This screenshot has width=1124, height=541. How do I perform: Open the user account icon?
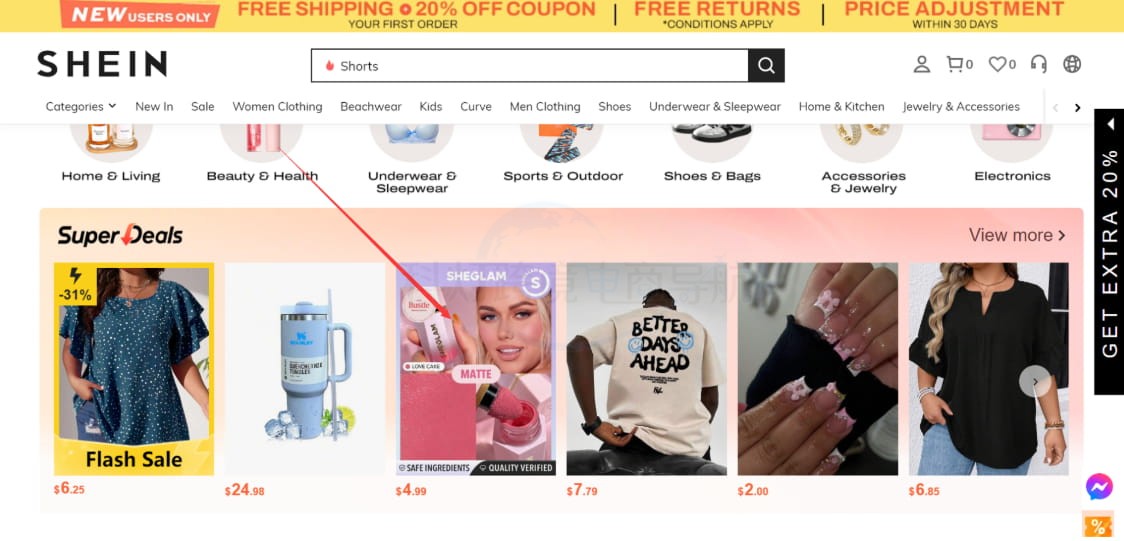tap(921, 64)
